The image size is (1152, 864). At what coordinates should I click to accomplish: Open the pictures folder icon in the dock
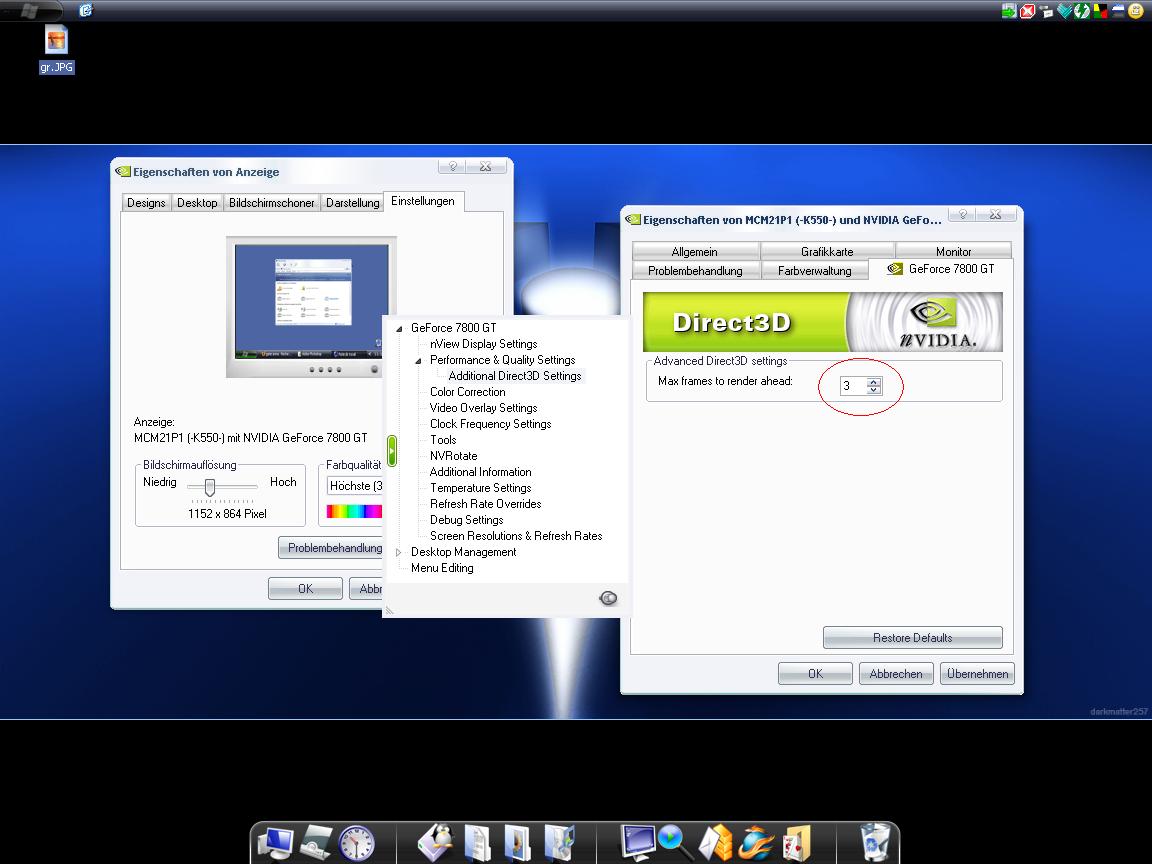pos(518,842)
